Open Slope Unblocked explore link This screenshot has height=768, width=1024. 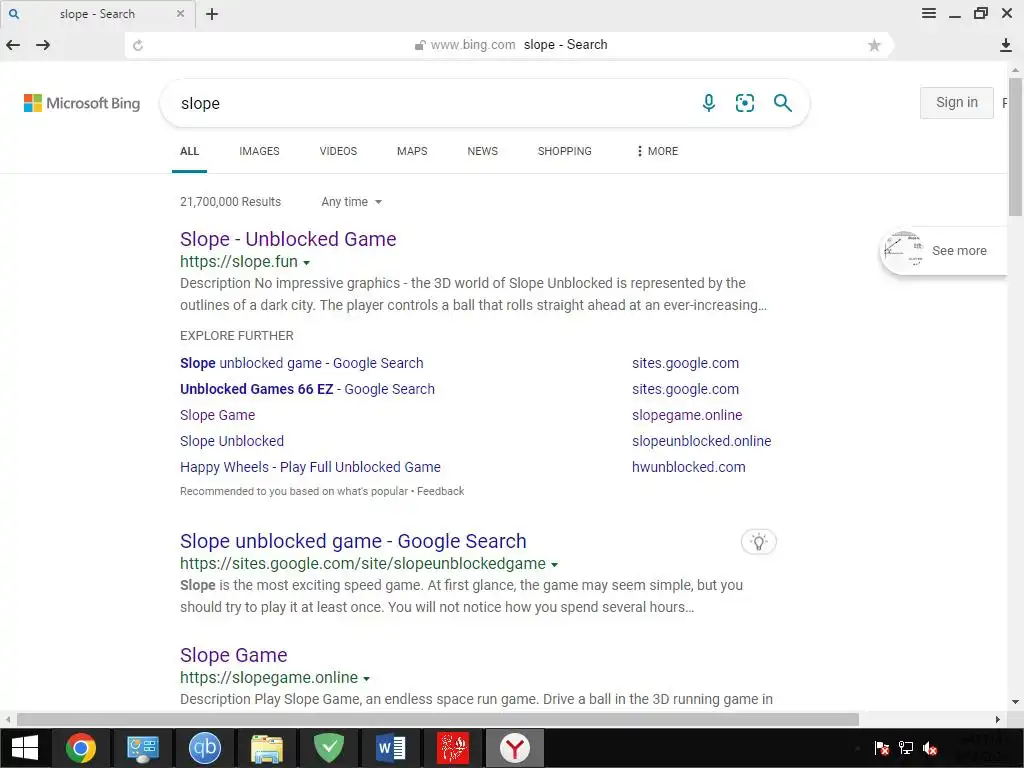[232, 441]
